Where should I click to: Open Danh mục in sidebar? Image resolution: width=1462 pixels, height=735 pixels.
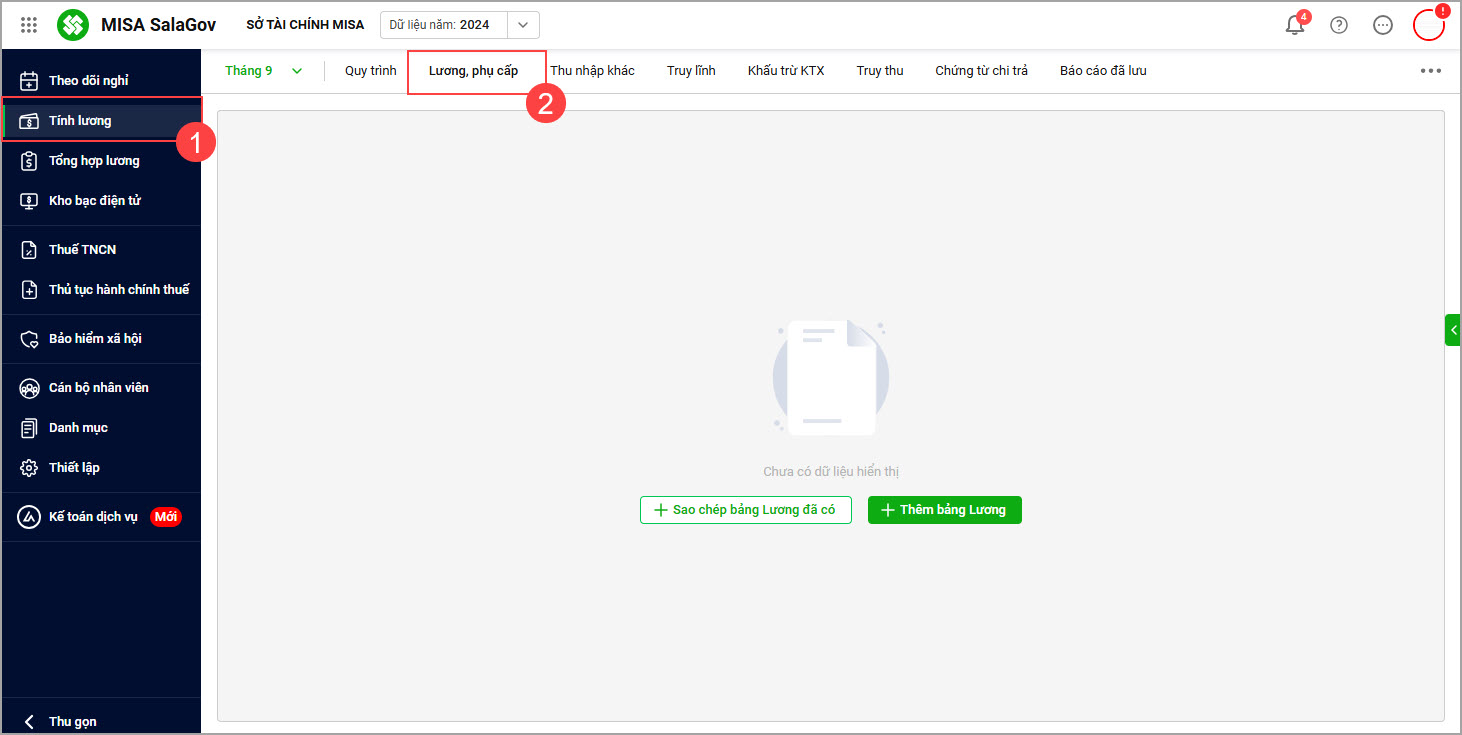[x=100, y=427]
